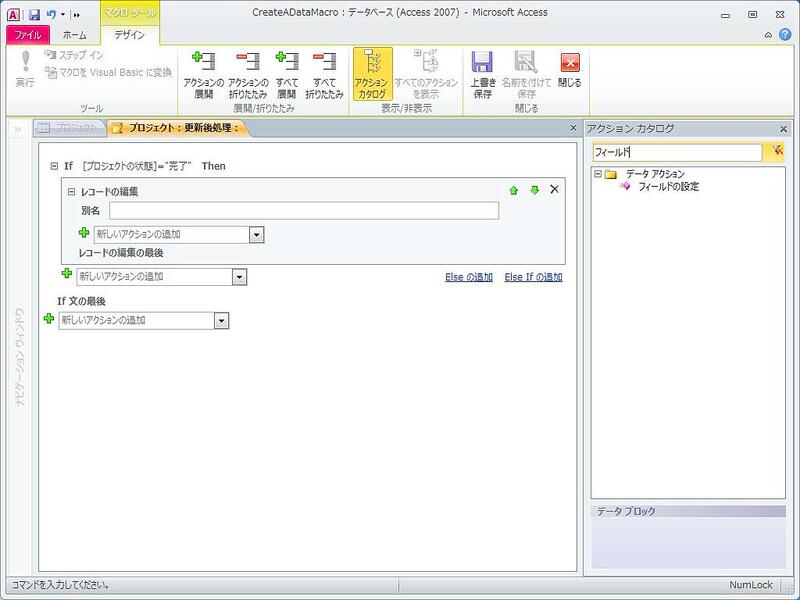Collapse the If block with minus box
The image size is (800, 600).
54,166
